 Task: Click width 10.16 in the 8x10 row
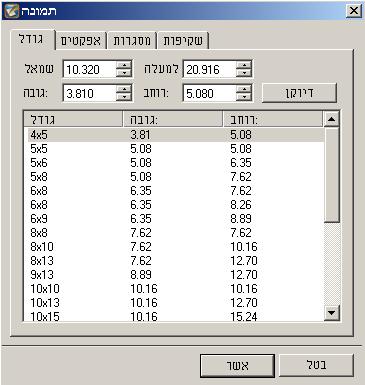tap(244, 247)
